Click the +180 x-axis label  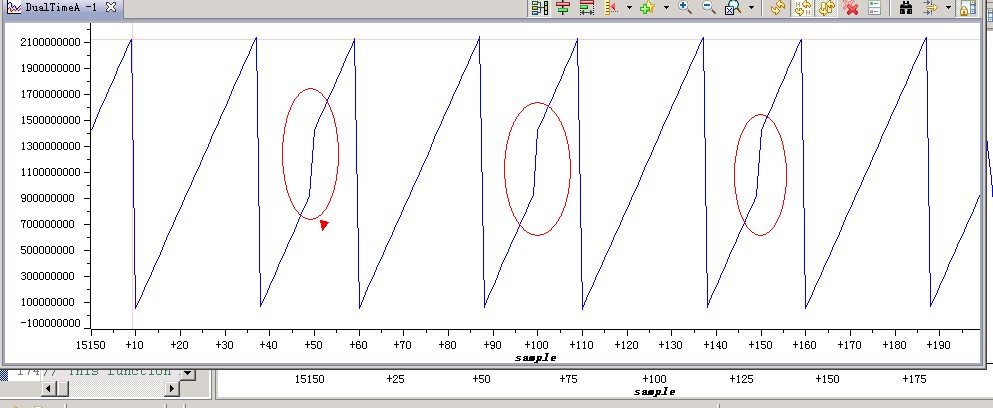click(x=894, y=345)
